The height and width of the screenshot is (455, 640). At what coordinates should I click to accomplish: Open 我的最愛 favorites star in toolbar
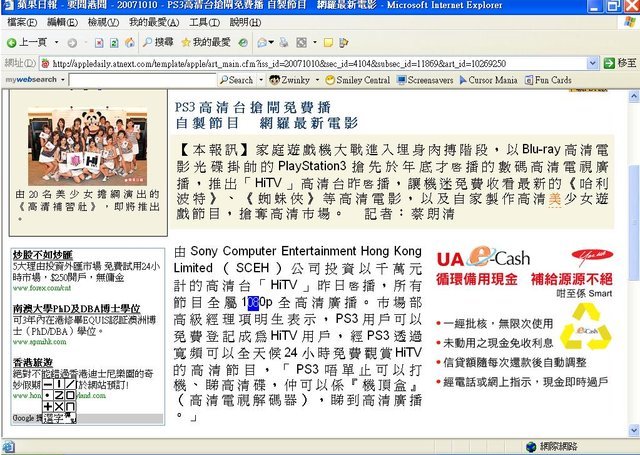coord(205,42)
